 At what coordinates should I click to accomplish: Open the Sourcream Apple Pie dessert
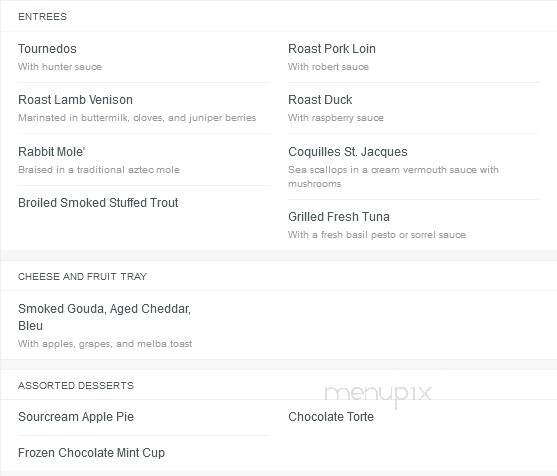[x=76, y=417]
